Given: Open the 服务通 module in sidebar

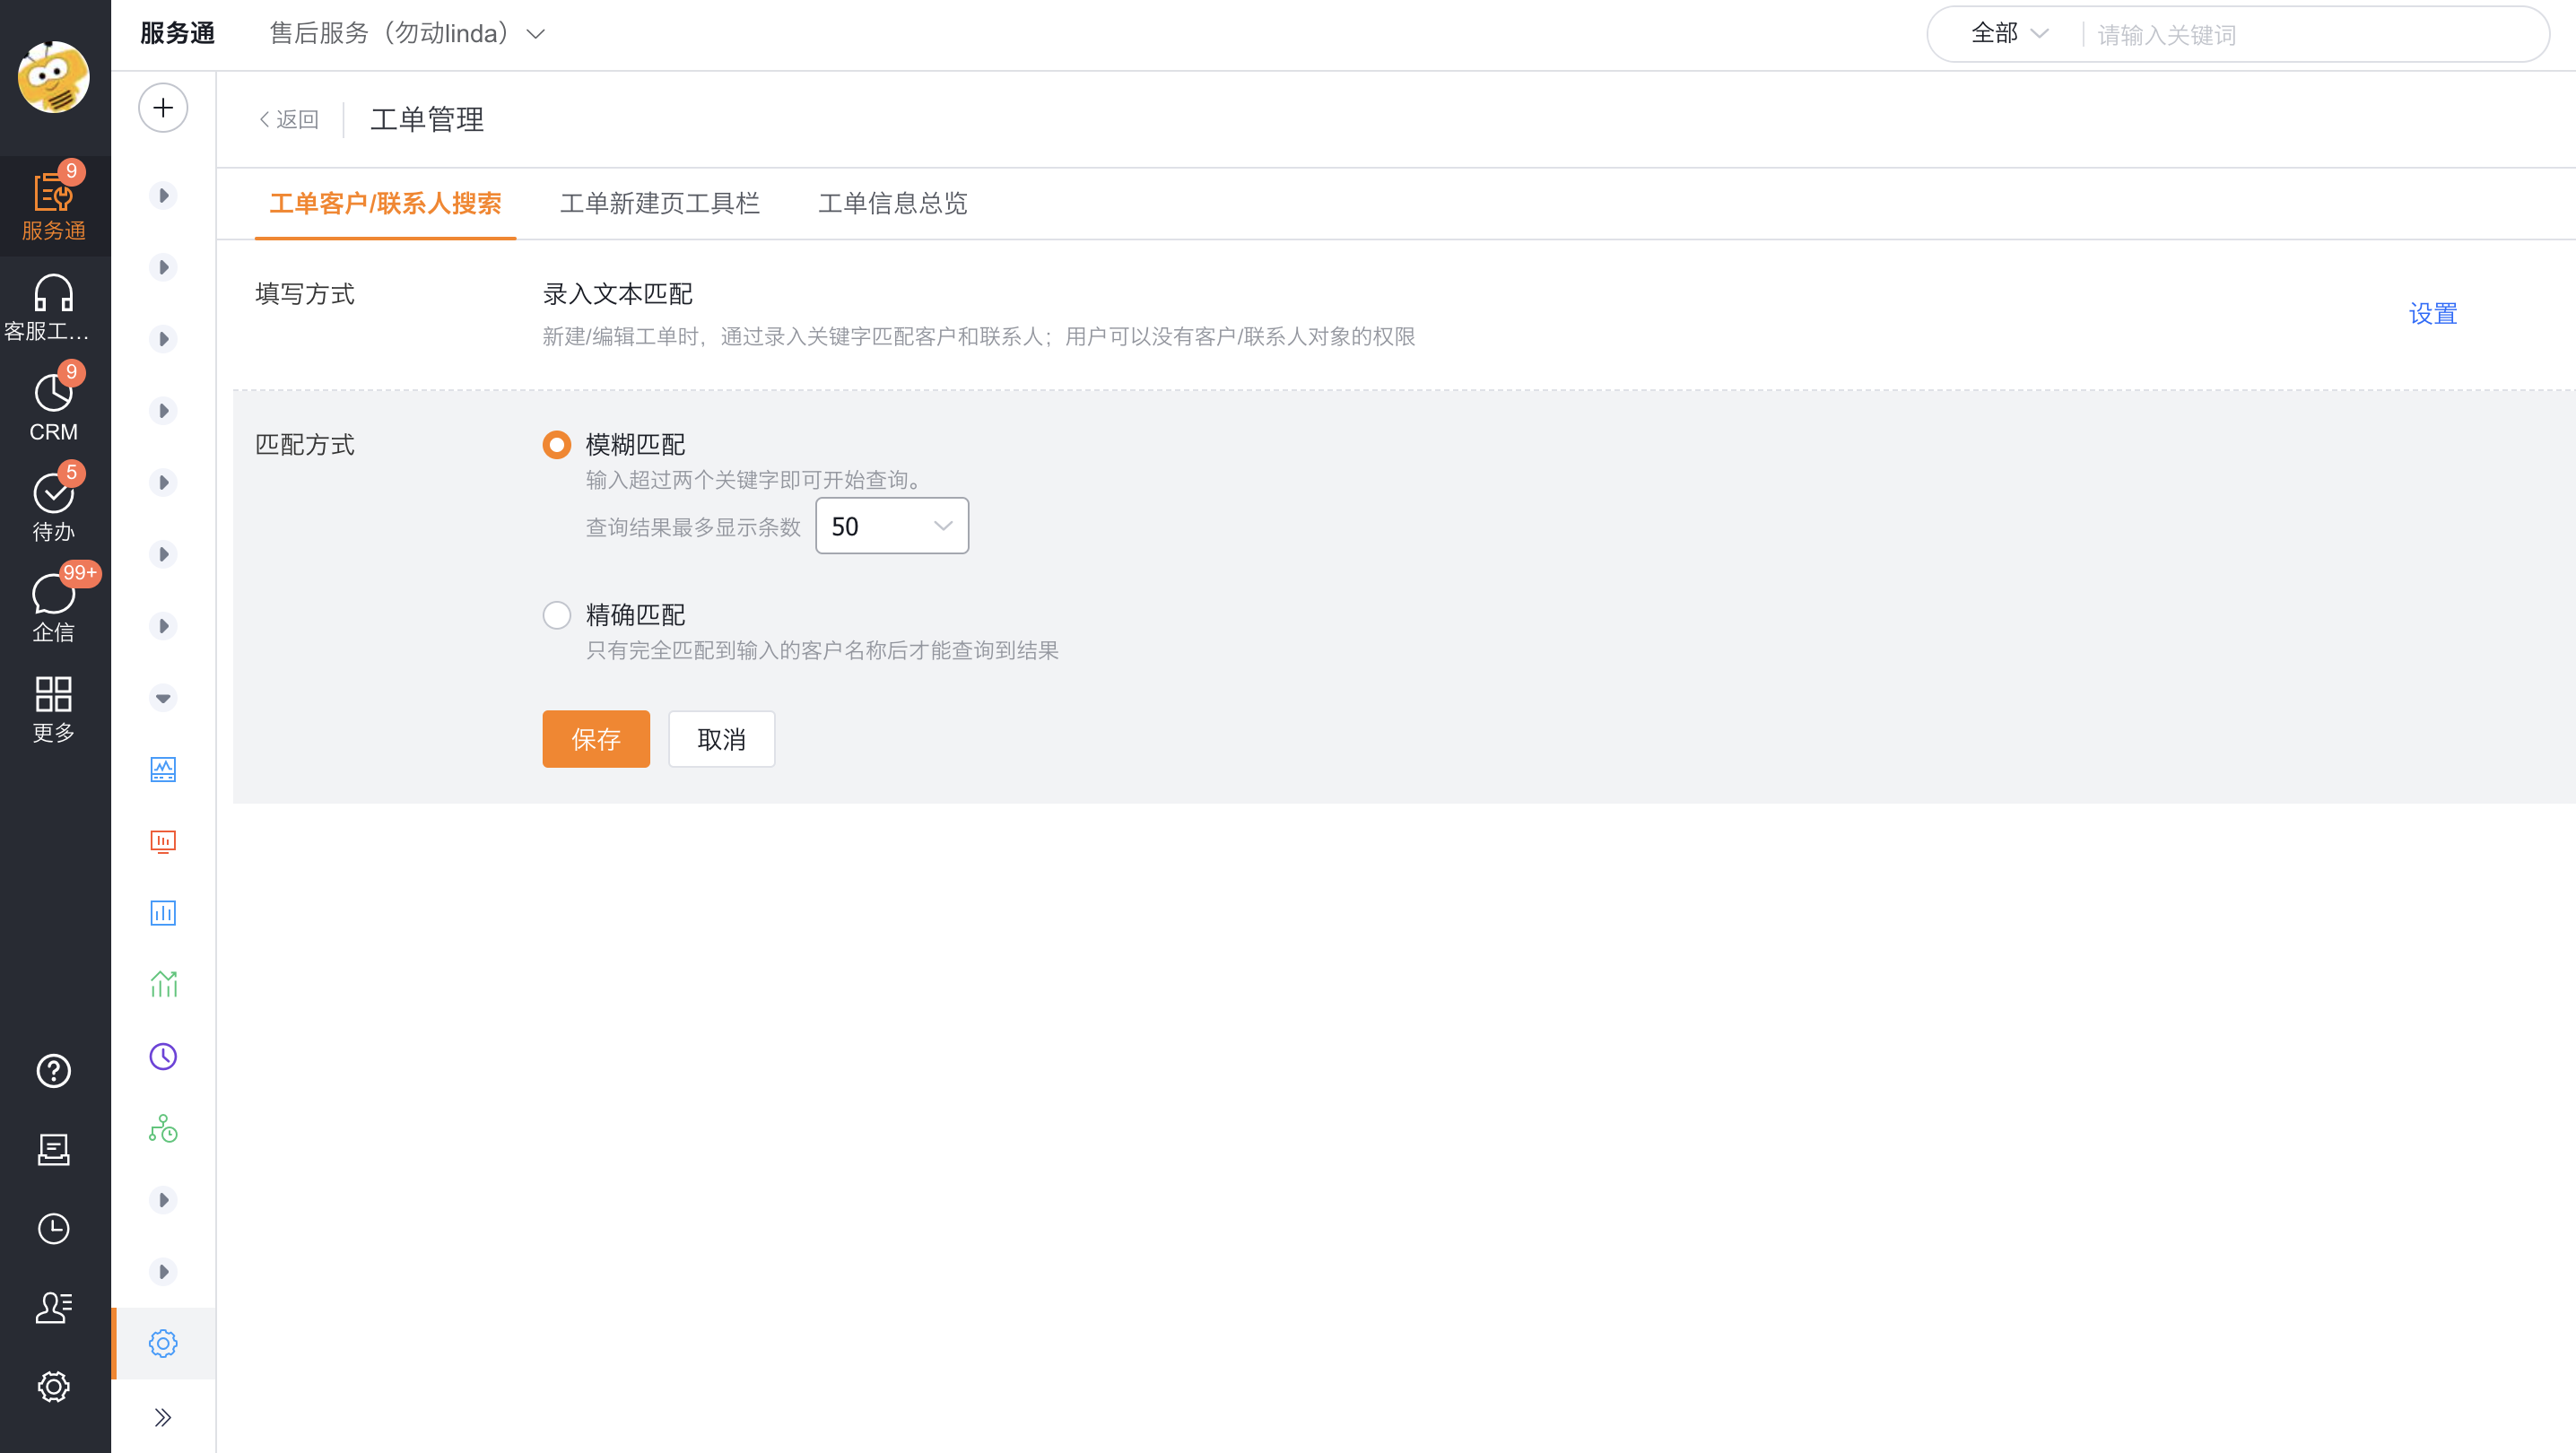Looking at the screenshot, I should click(54, 206).
